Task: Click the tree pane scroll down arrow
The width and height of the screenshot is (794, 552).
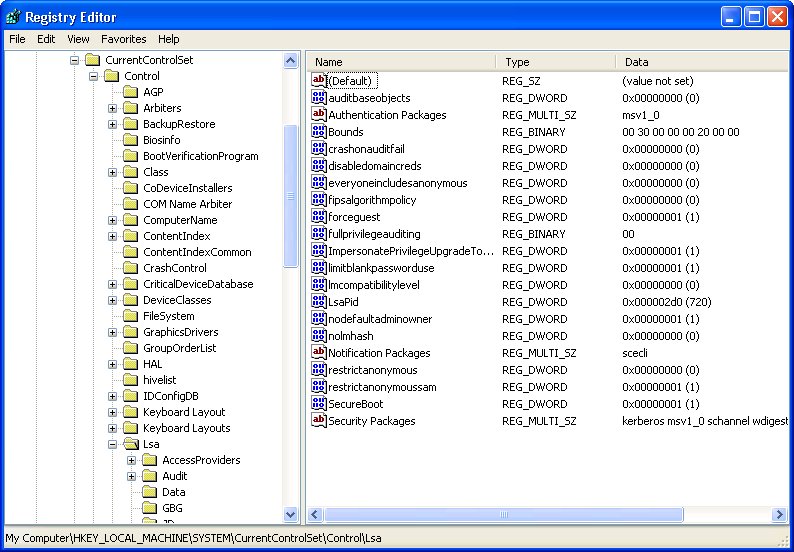Action: point(291,515)
